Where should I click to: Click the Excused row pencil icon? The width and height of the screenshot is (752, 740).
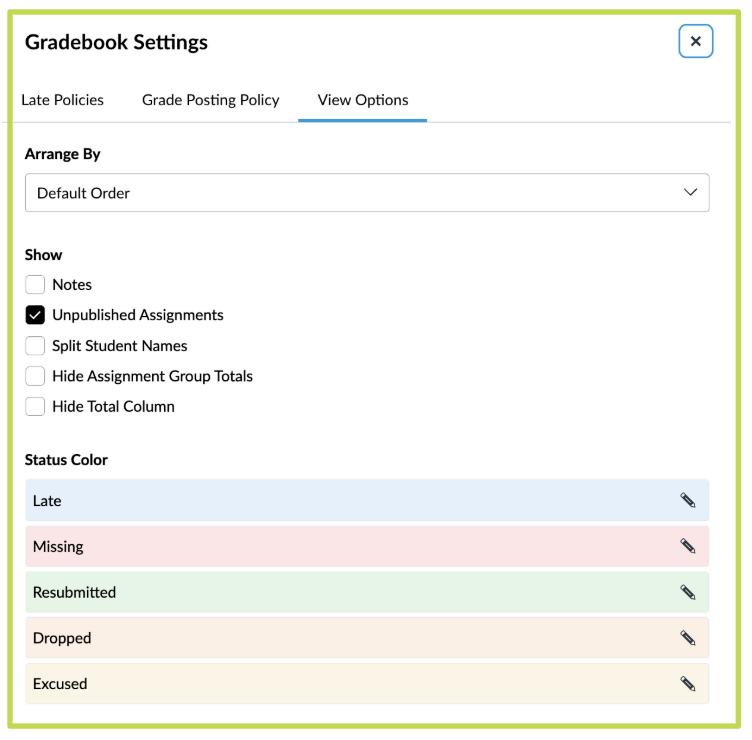687,684
